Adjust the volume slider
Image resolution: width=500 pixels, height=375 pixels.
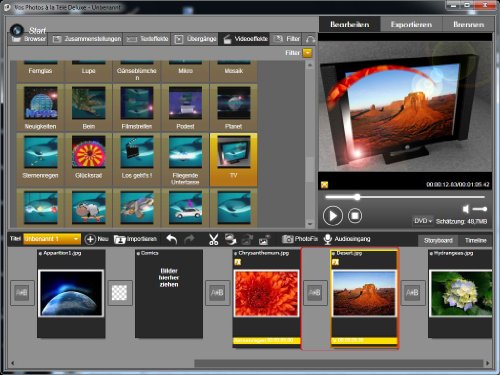(x=480, y=209)
